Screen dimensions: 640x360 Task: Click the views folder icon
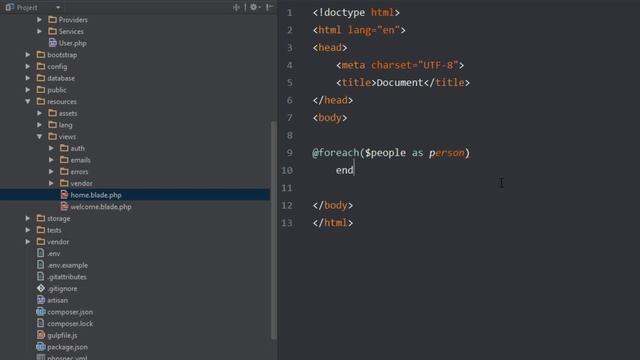[52, 136]
